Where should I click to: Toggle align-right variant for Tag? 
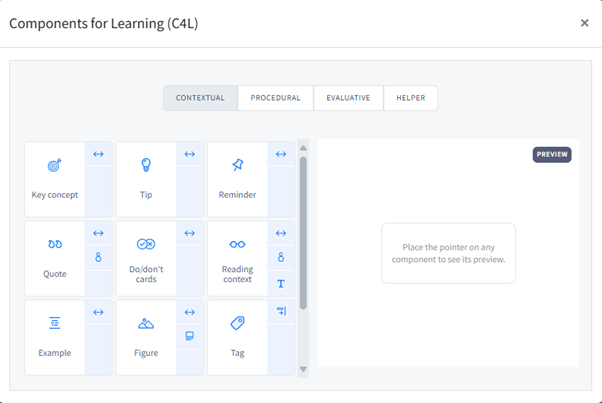281,312
